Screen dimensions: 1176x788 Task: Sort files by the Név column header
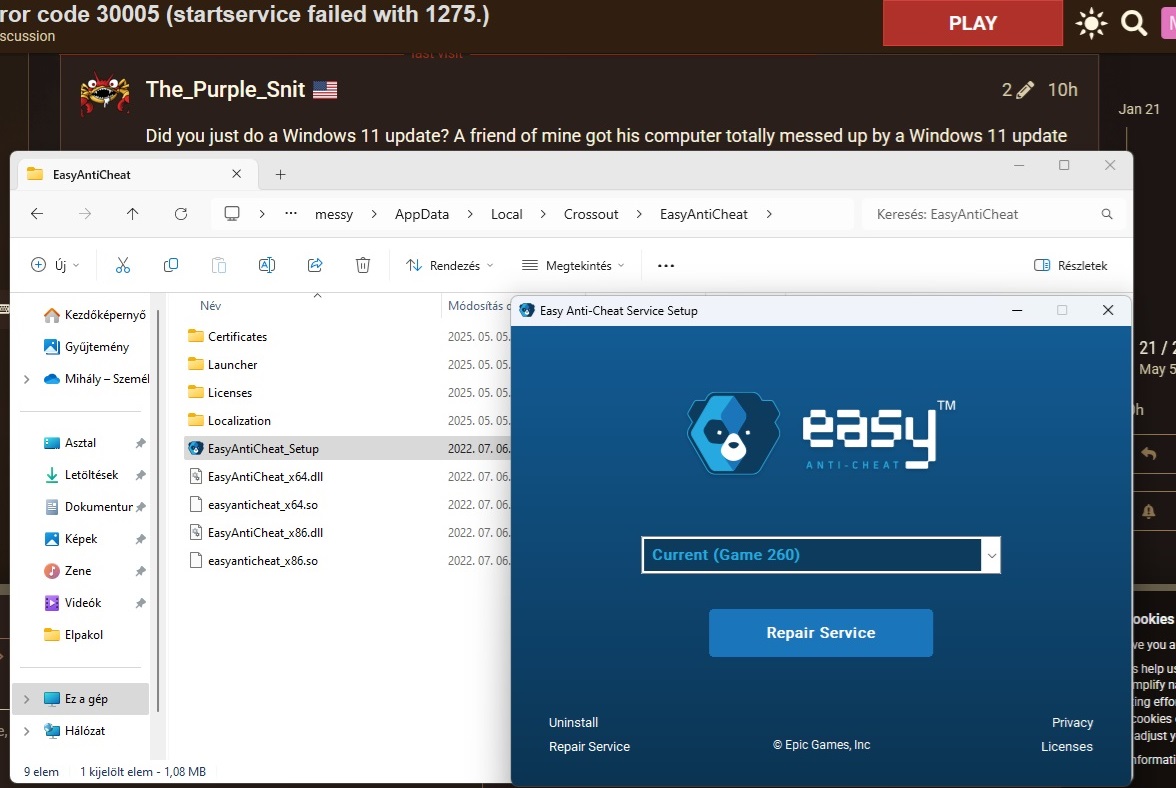click(211, 306)
